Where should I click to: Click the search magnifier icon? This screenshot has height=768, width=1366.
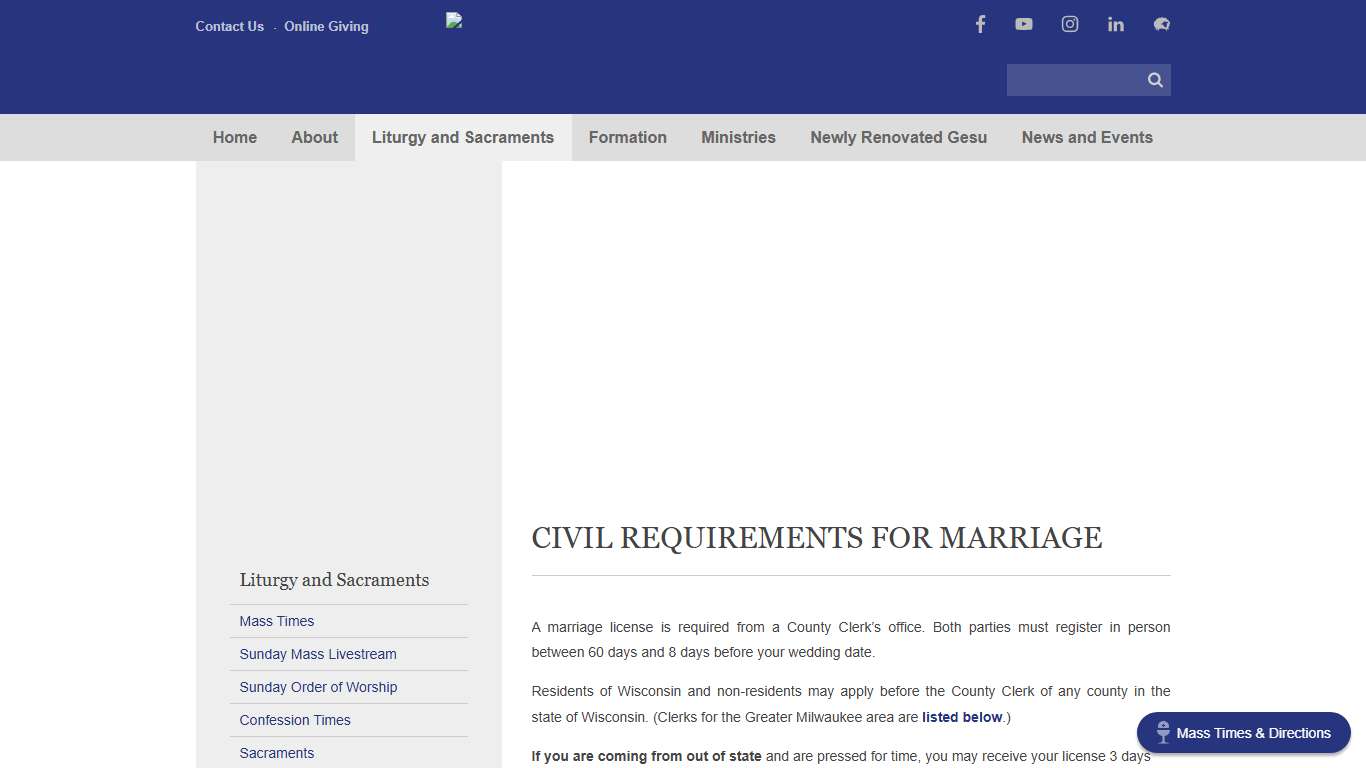point(1154,79)
